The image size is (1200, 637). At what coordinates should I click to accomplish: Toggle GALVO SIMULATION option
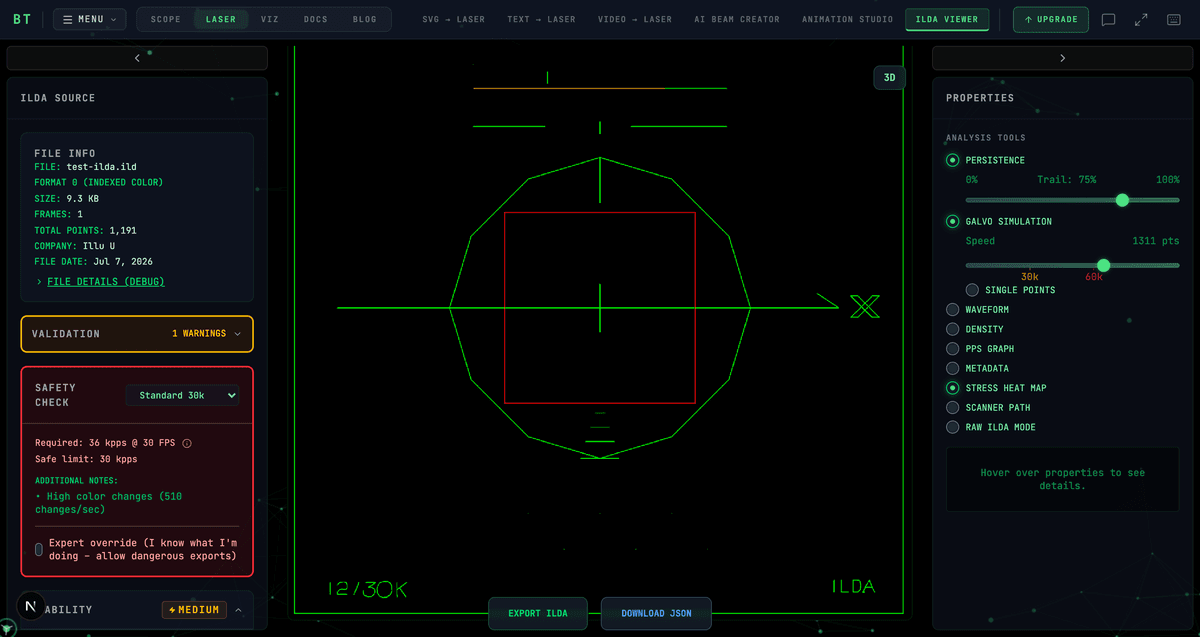(x=952, y=221)
